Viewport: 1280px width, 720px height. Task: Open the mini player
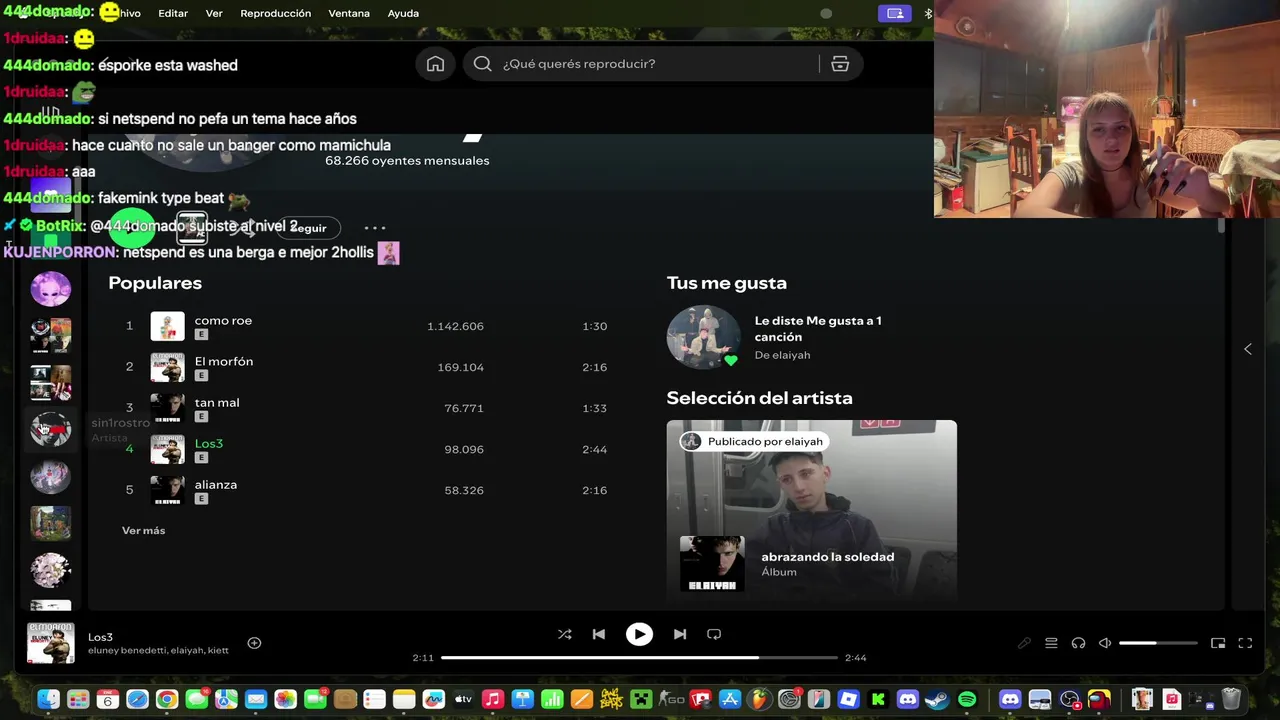pyautogui.click(x=1218, y=643)
